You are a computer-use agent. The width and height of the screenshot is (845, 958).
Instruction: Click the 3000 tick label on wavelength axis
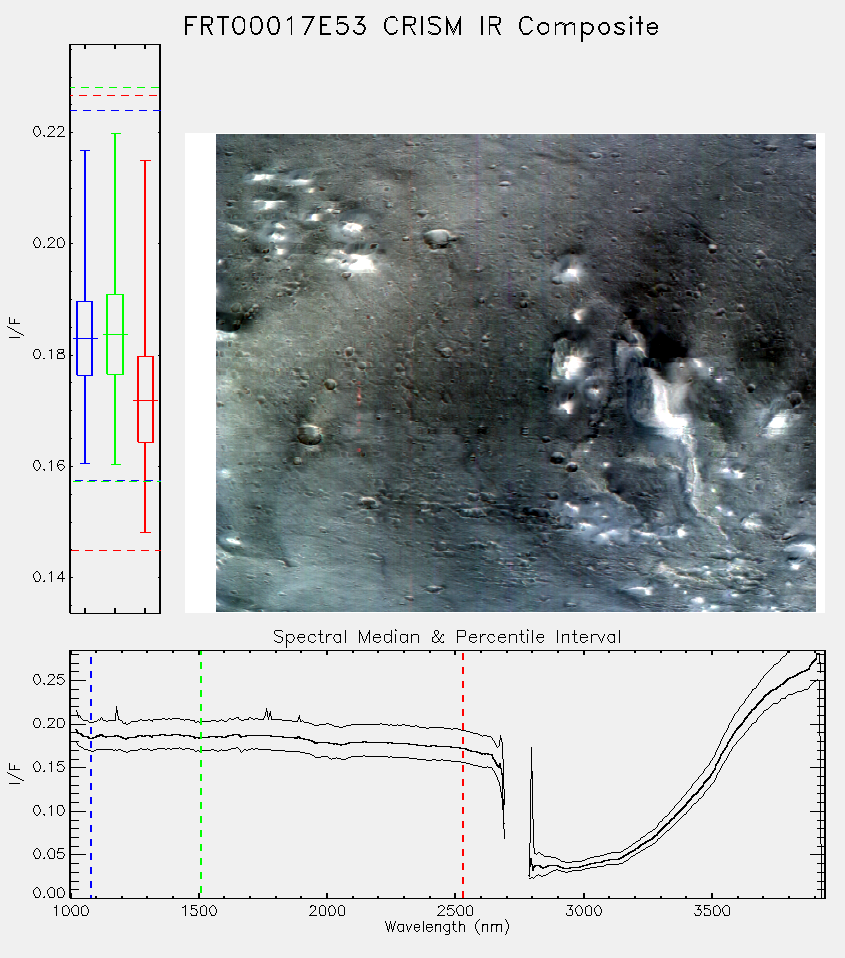tap(583, 911)
